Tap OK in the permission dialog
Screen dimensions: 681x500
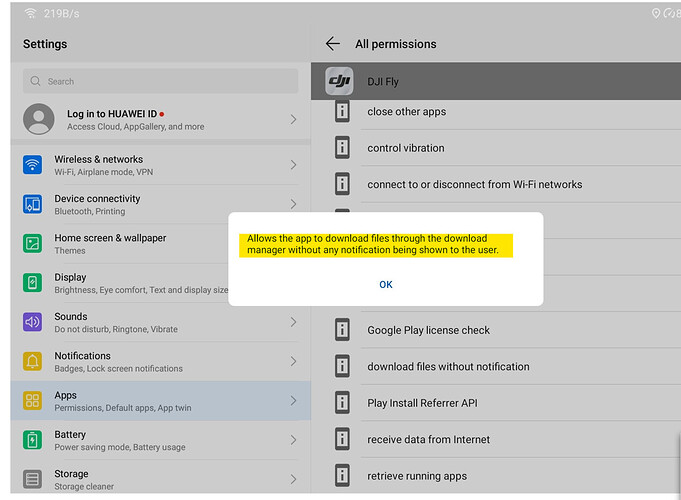[386, 285]
